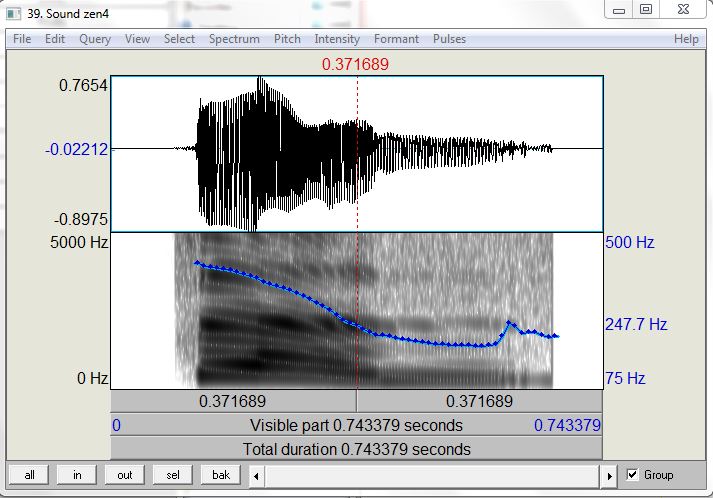
Task: Click the blue 0 start time label
Action: (x=116, y=425)
